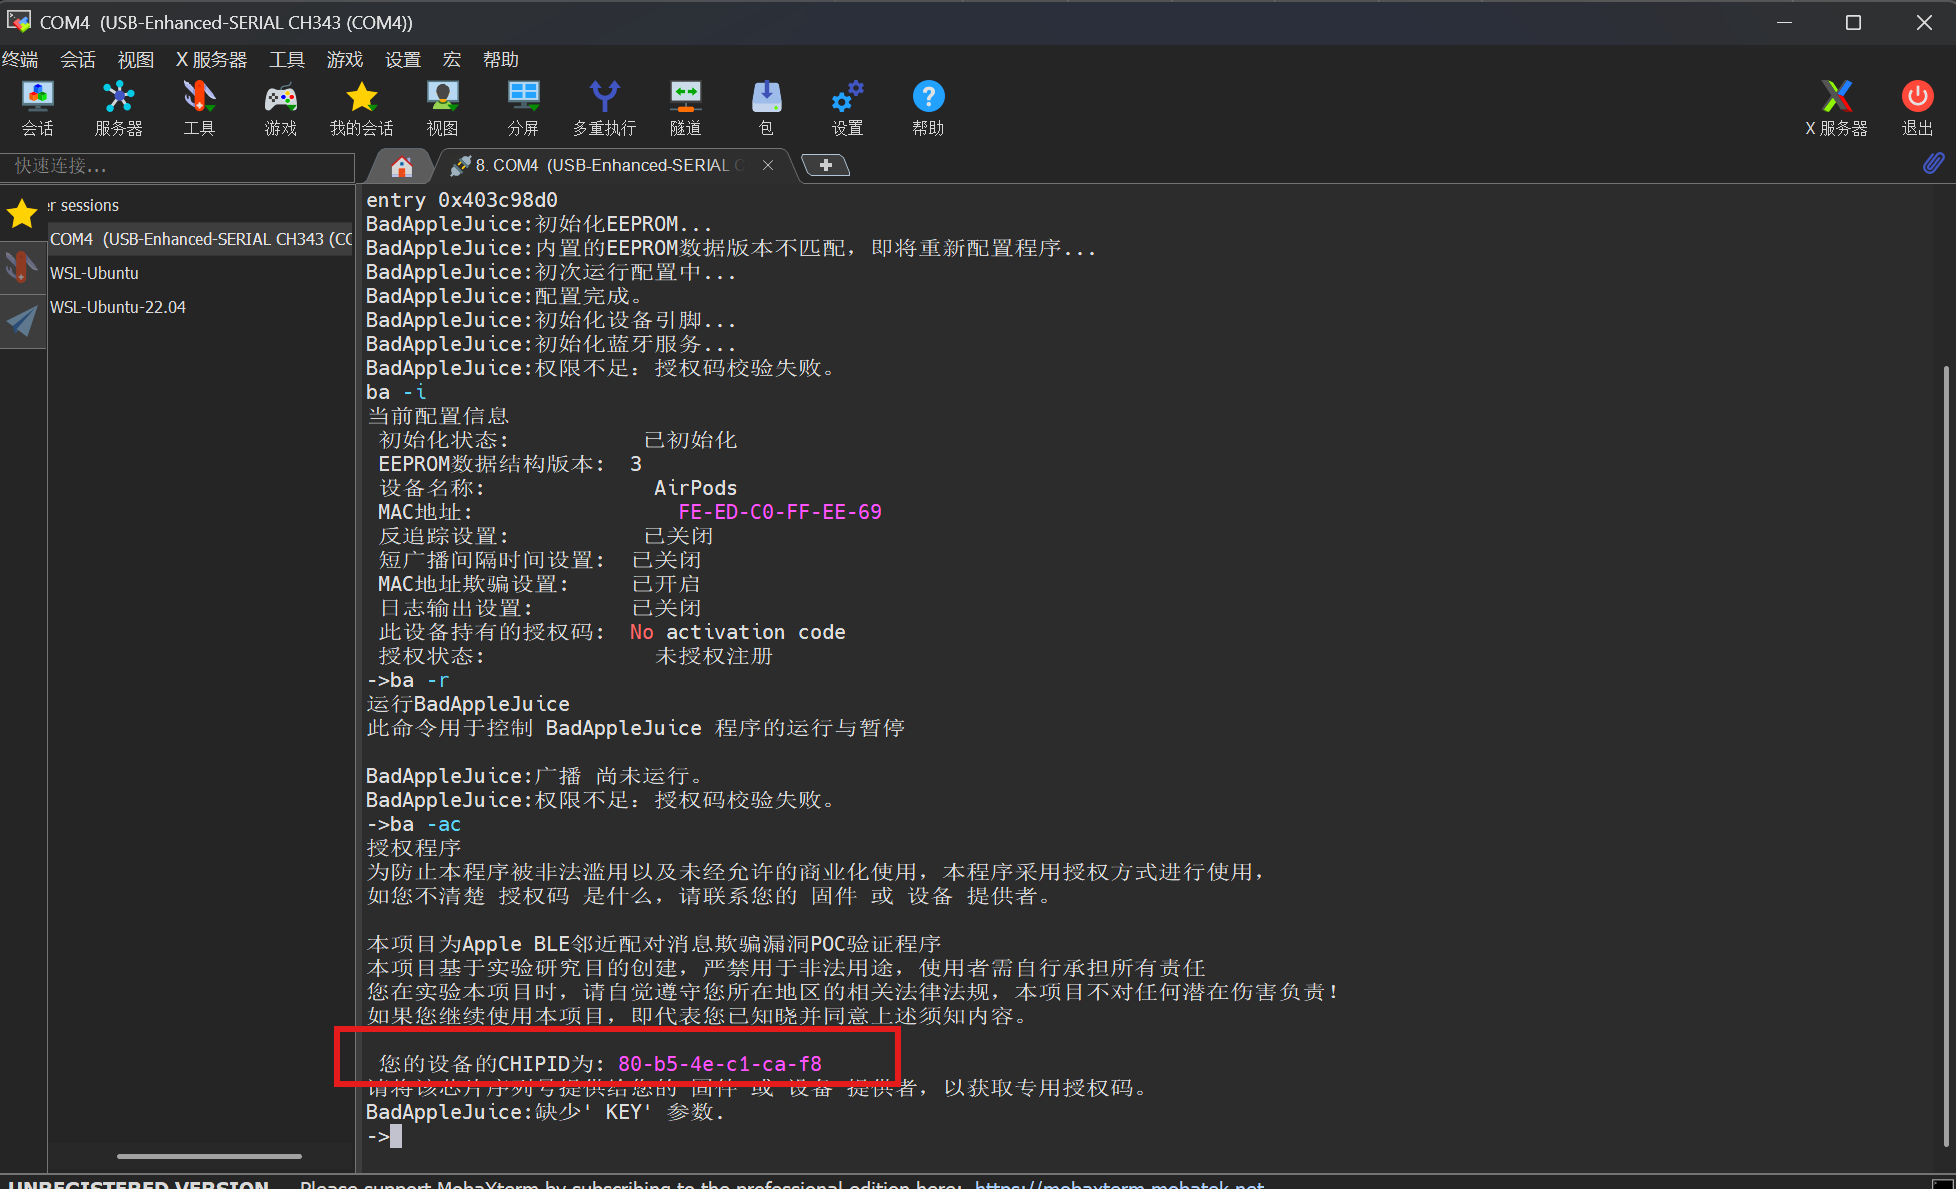Open the 包 (Packages) download icon
This screenshot has width=1956, height=1189.
pyautogui.click(x=766, y=107)
